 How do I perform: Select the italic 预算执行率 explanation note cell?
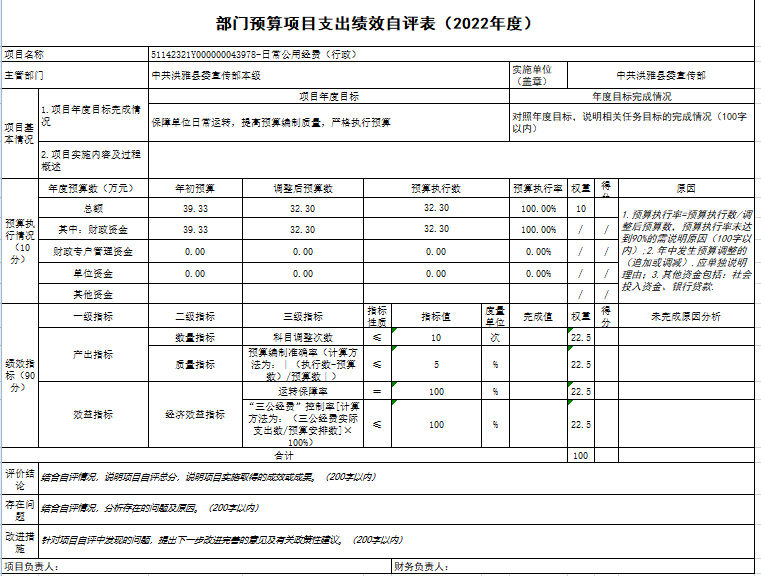[686, 250]
